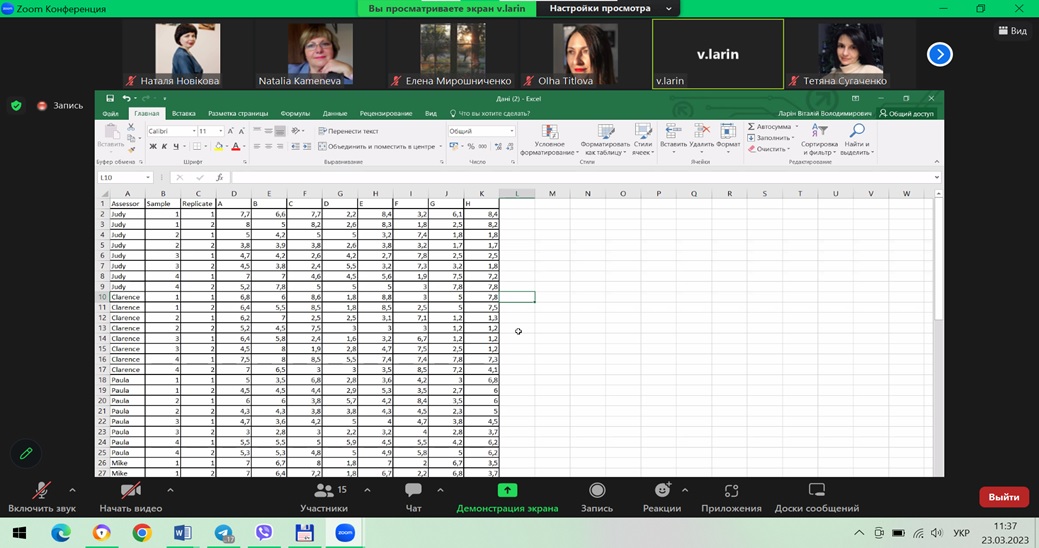The width and height of the screenshot is (1039, 548).
Task: Show next participants with blue arrow
Action: (939, 54)
